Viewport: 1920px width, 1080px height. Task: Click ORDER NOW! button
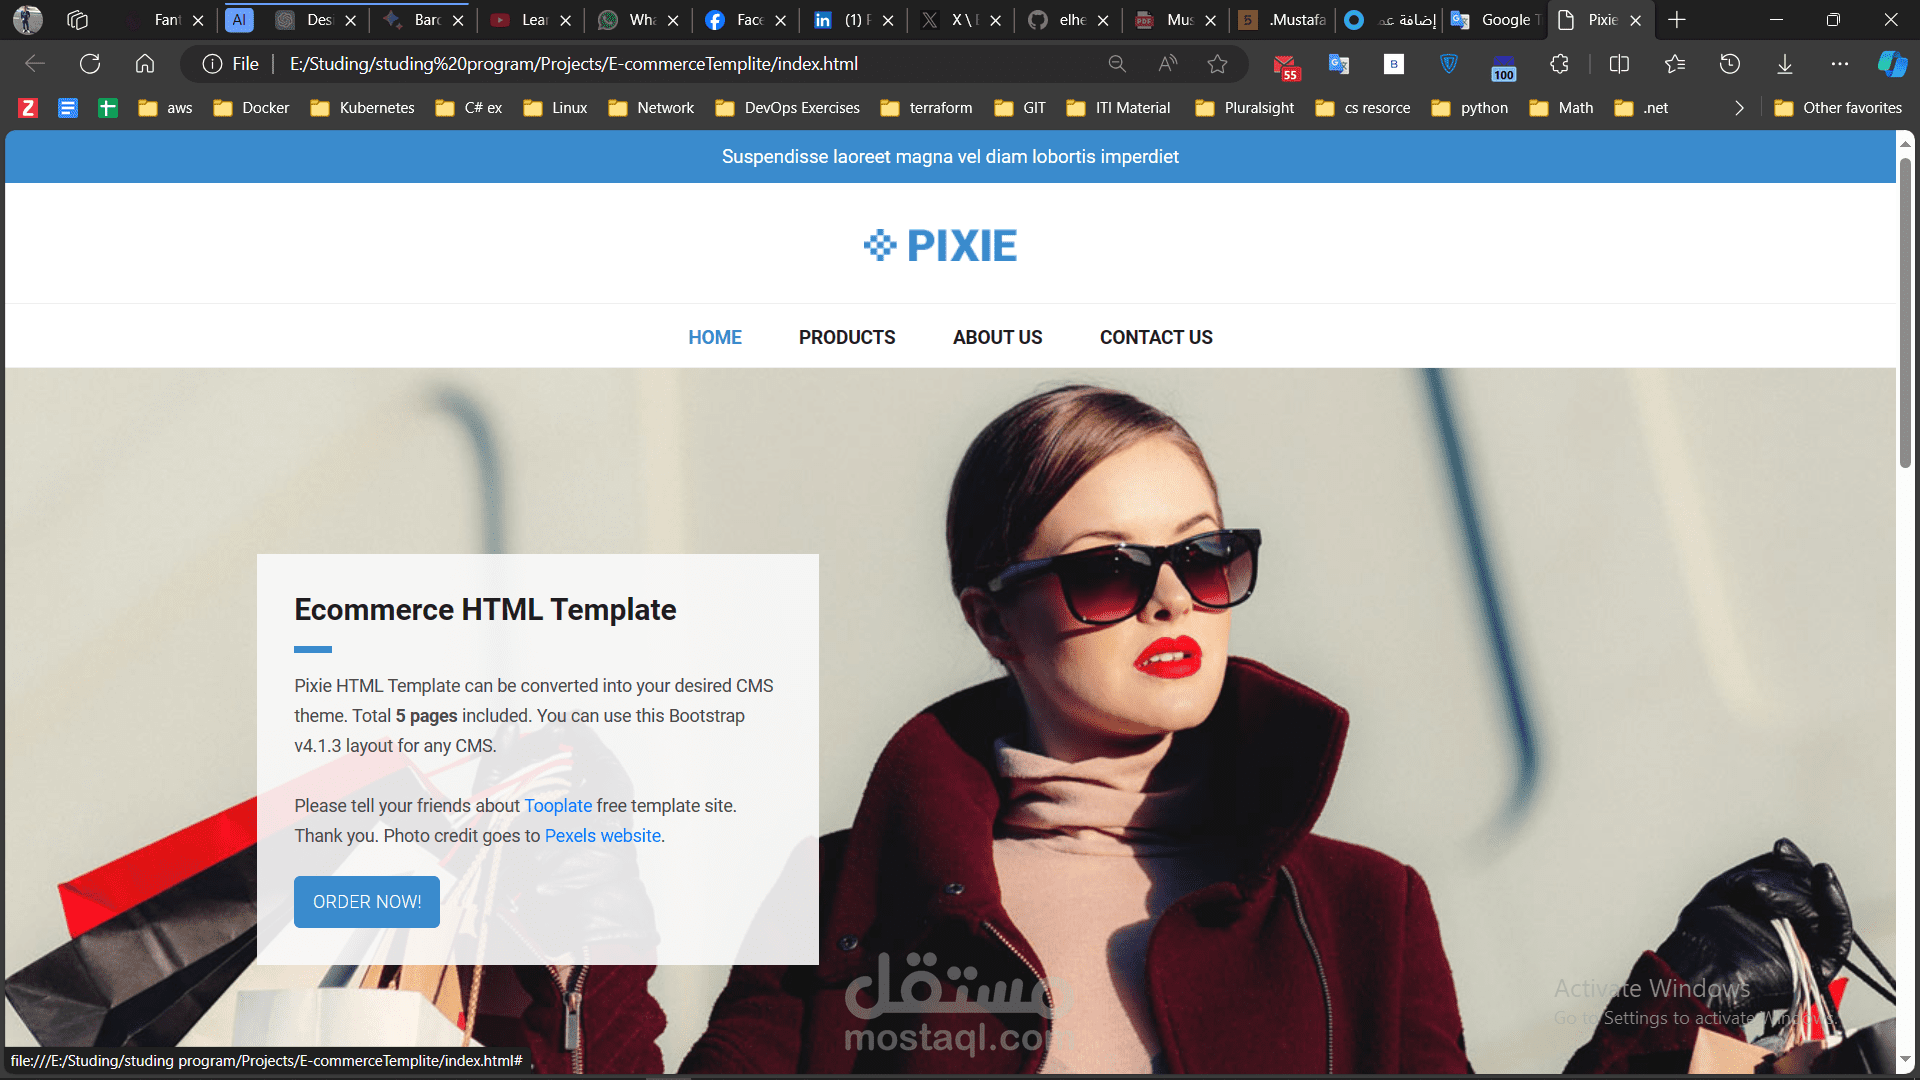coord(367,902)
